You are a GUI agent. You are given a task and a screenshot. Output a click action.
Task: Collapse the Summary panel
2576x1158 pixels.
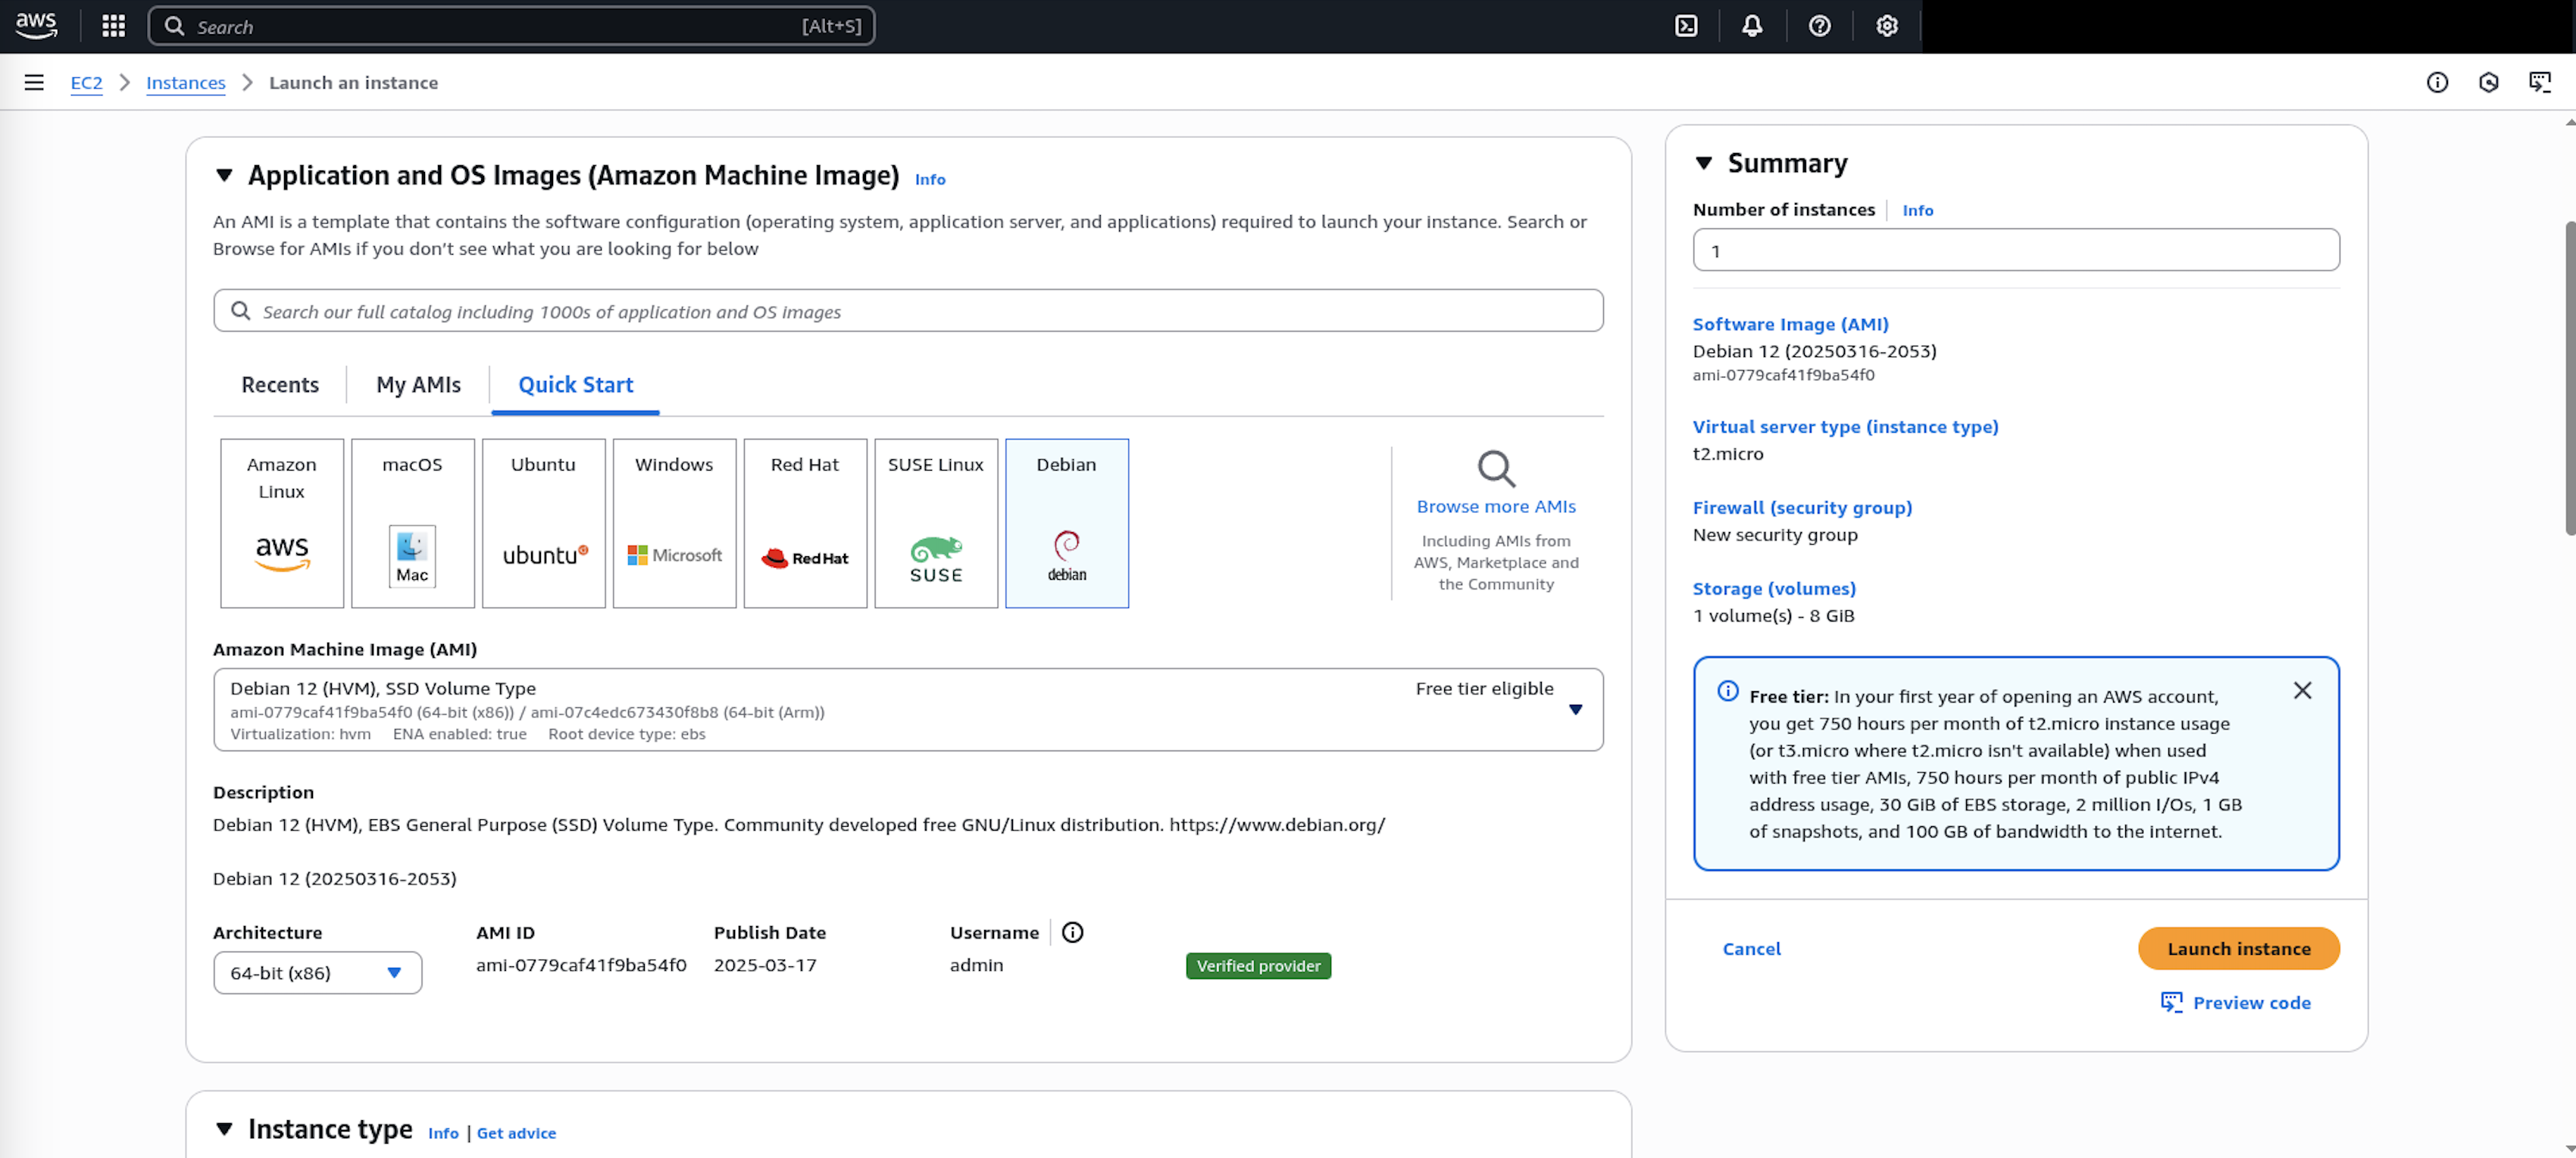point(1704,163)
